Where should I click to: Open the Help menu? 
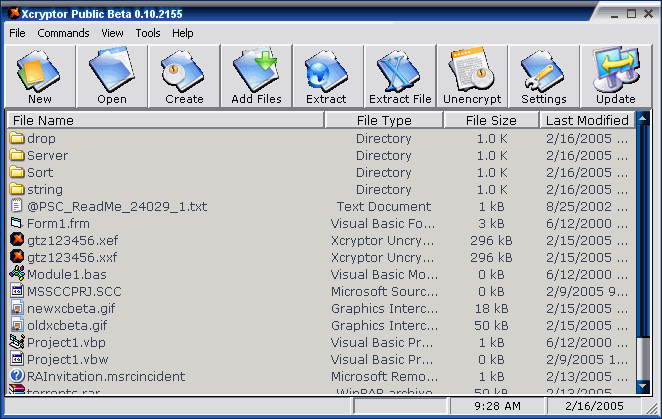click(x=183, y=33)
